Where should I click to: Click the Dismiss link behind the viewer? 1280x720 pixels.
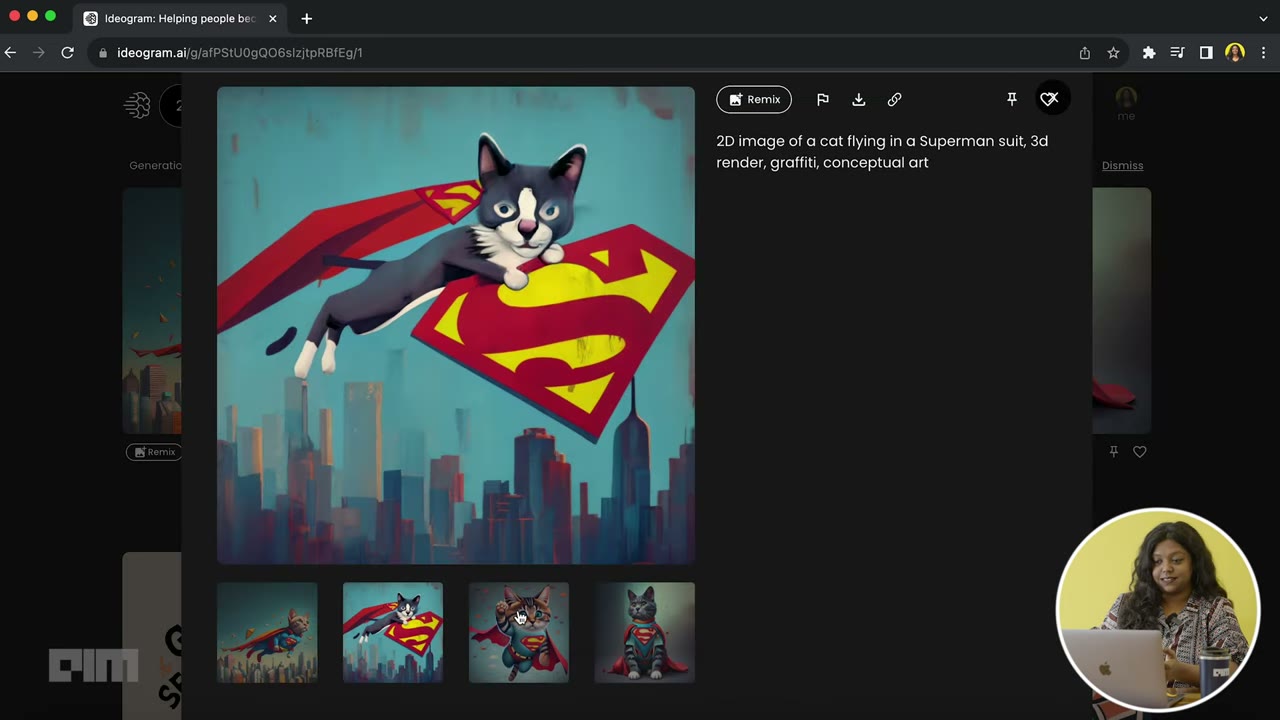pyautogui.click(x=1122, y=166)
